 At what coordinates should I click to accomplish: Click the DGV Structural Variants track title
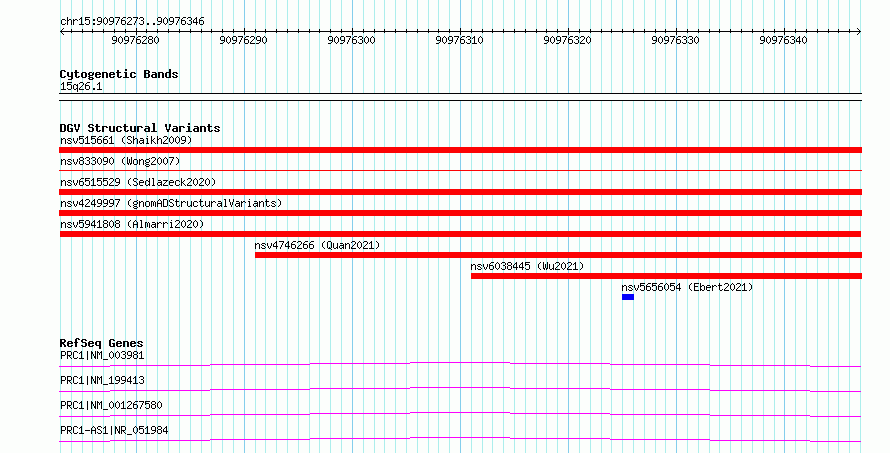(x=140, y=128)
